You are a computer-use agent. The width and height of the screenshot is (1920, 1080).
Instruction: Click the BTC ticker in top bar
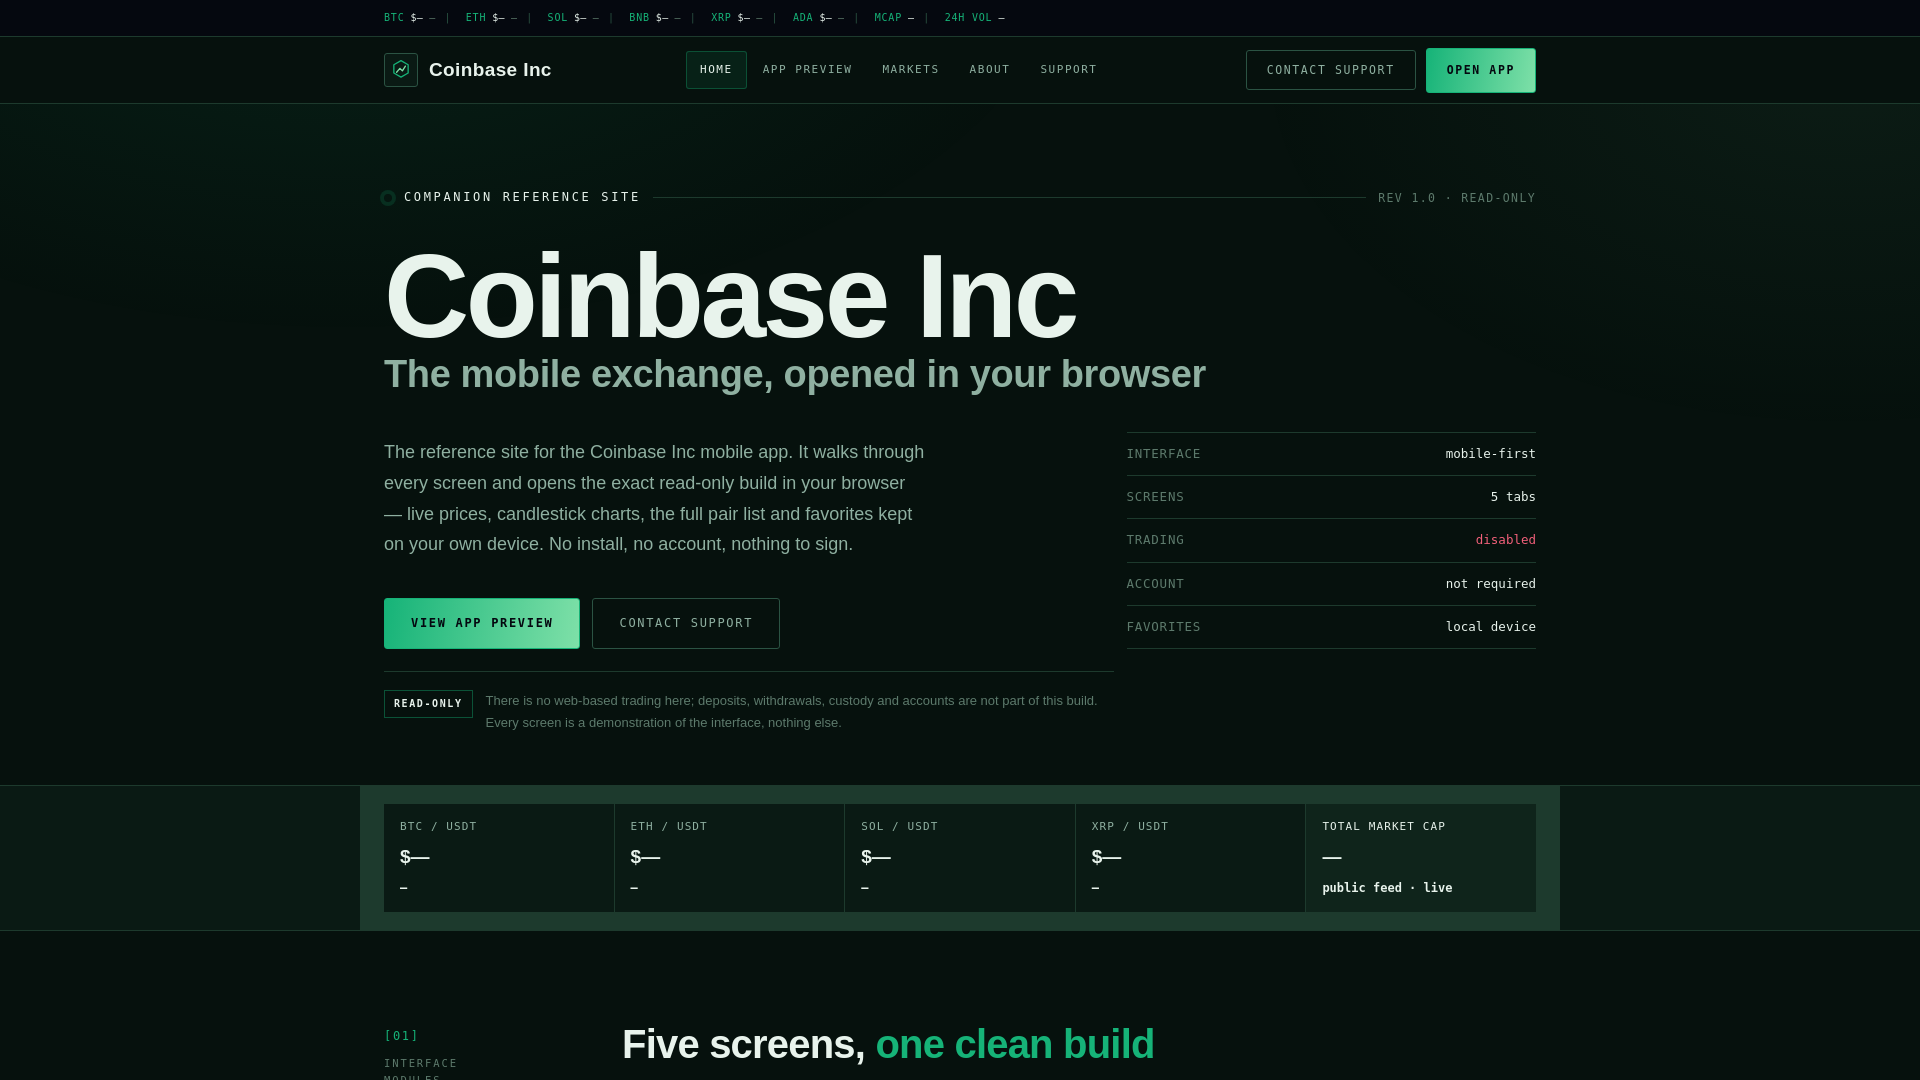410,18
